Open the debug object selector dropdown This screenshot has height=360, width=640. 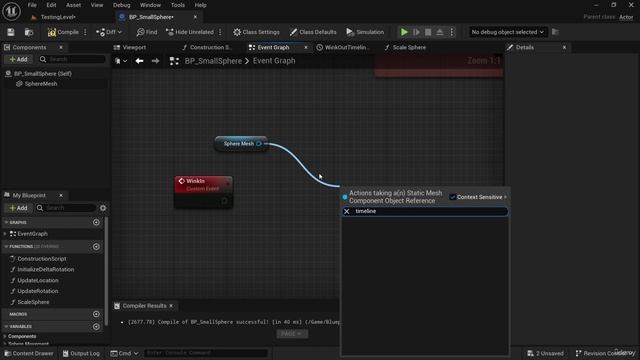pyautogui.click(x=507, y=32)
